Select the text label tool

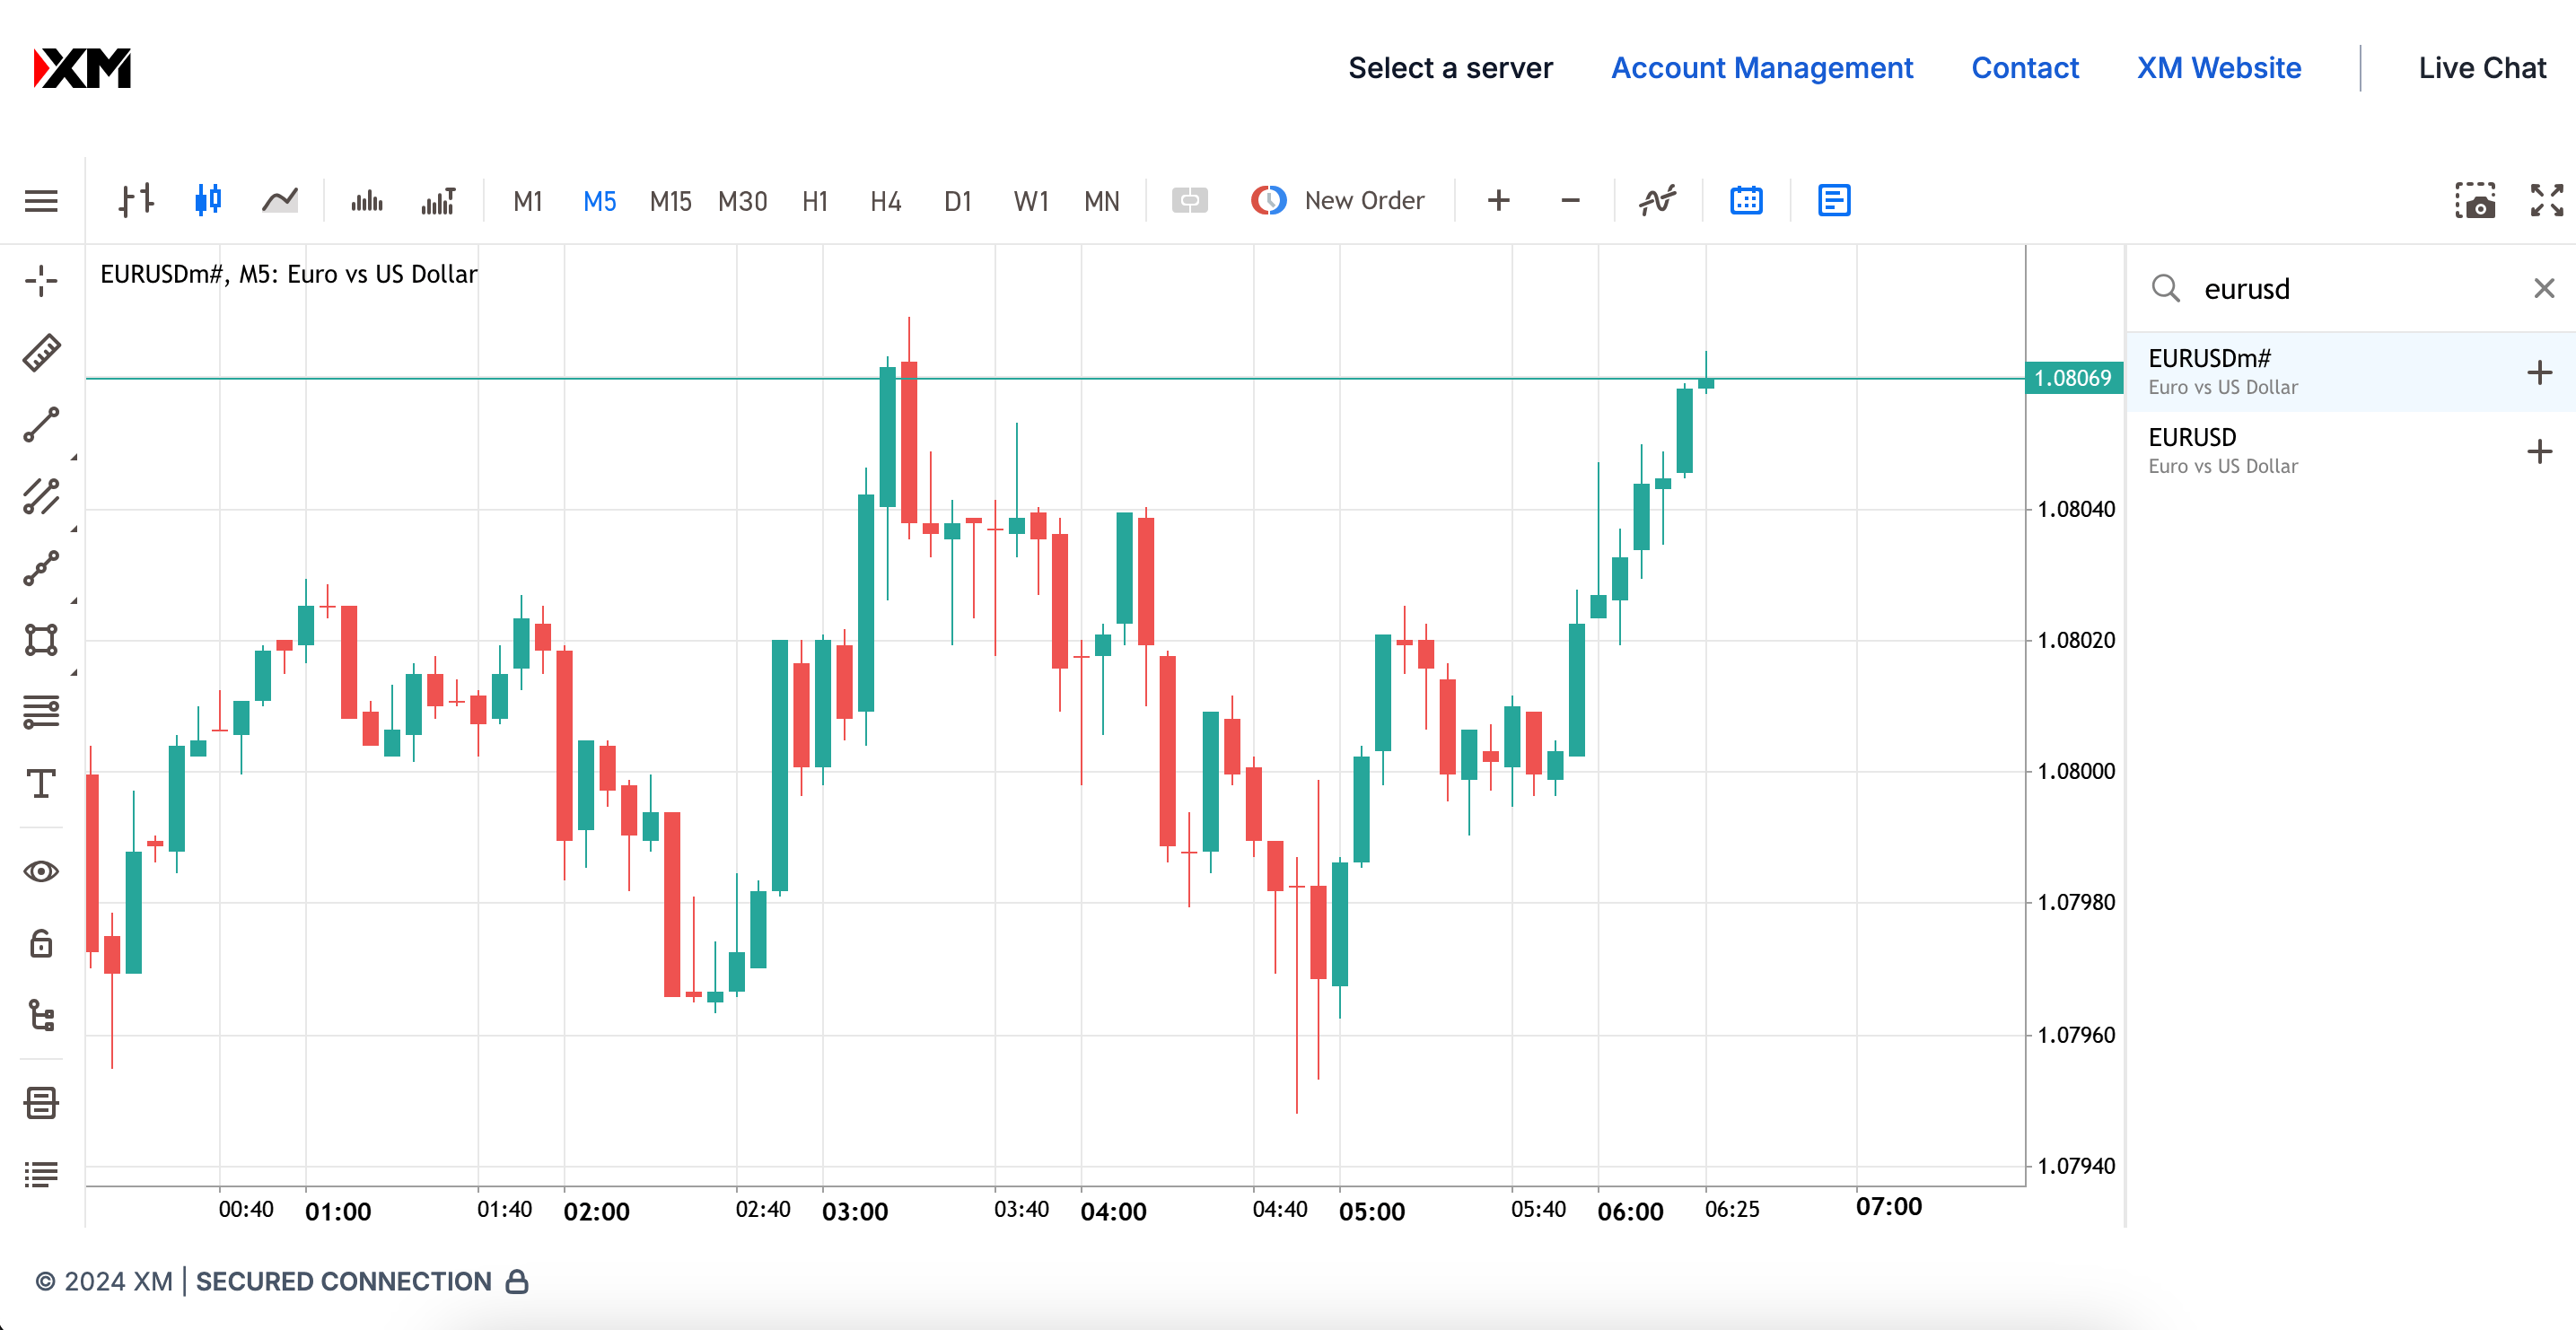coord(41,784)
